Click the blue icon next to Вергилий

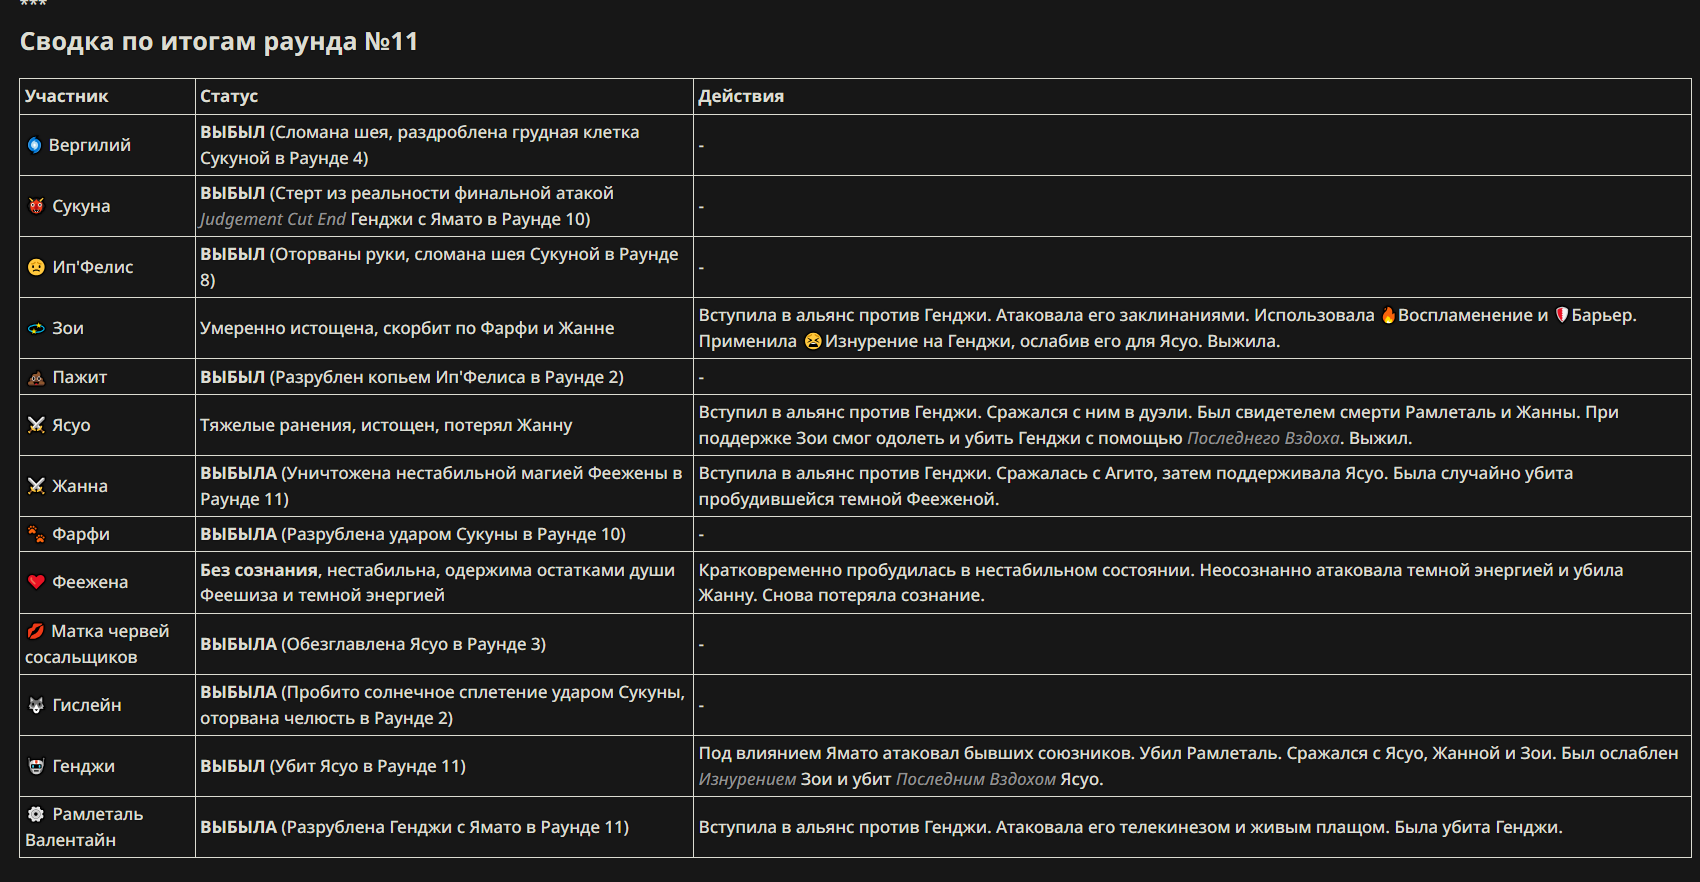[35, 145]
